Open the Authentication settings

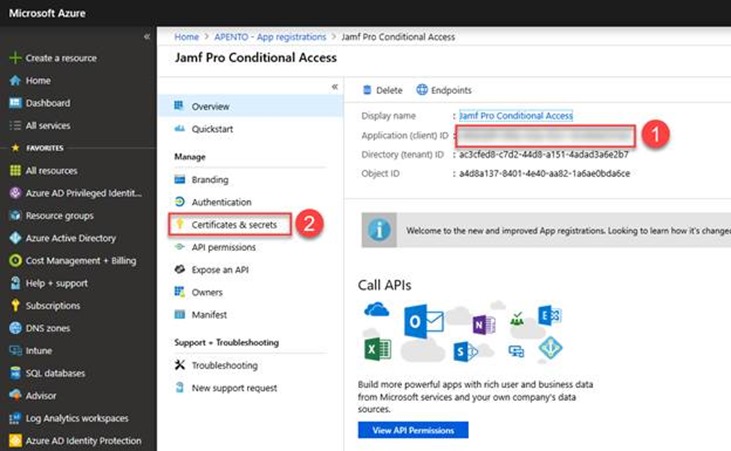pyautogui.click(x=221, y=202)
